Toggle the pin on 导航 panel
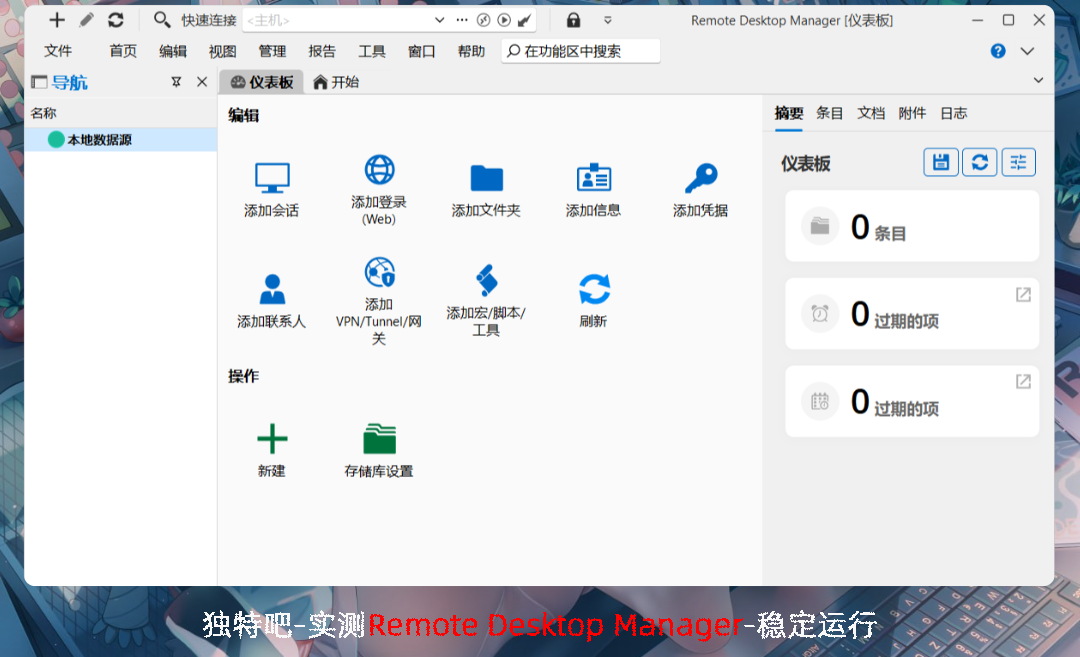 pos(177,82)
